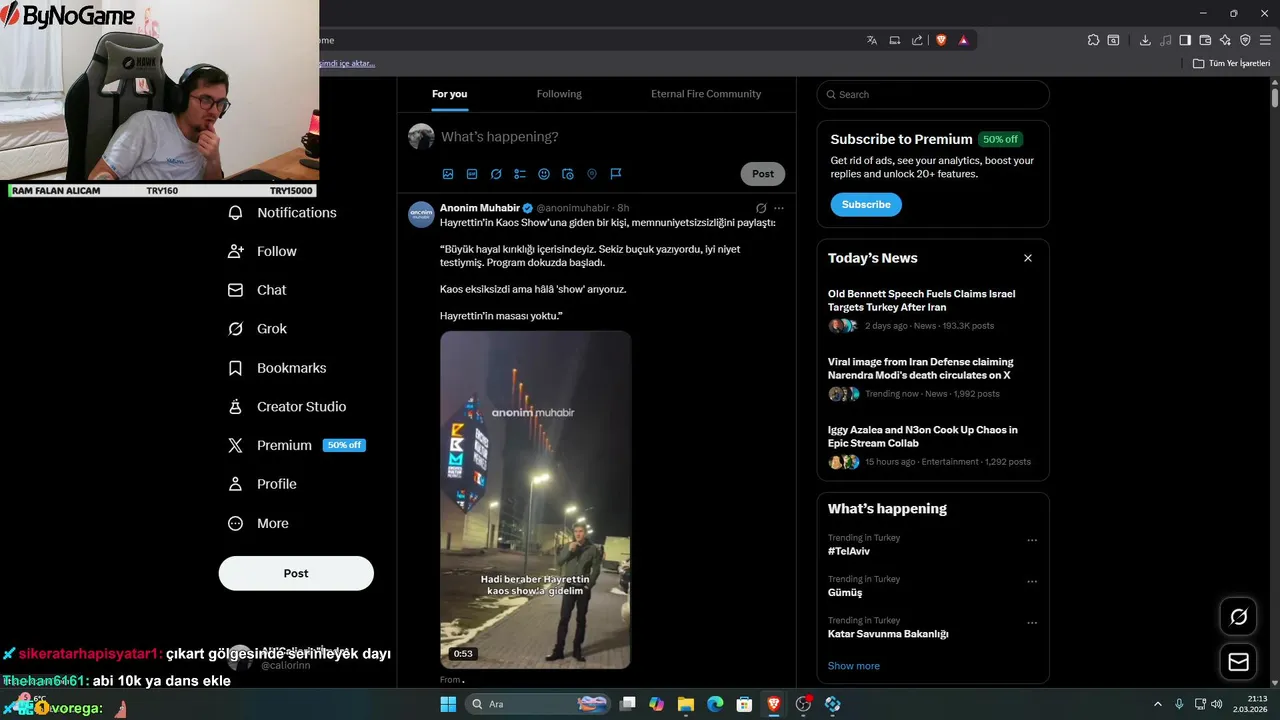Click the Subscribe button
1280x720 pixels.
[866, 205]
